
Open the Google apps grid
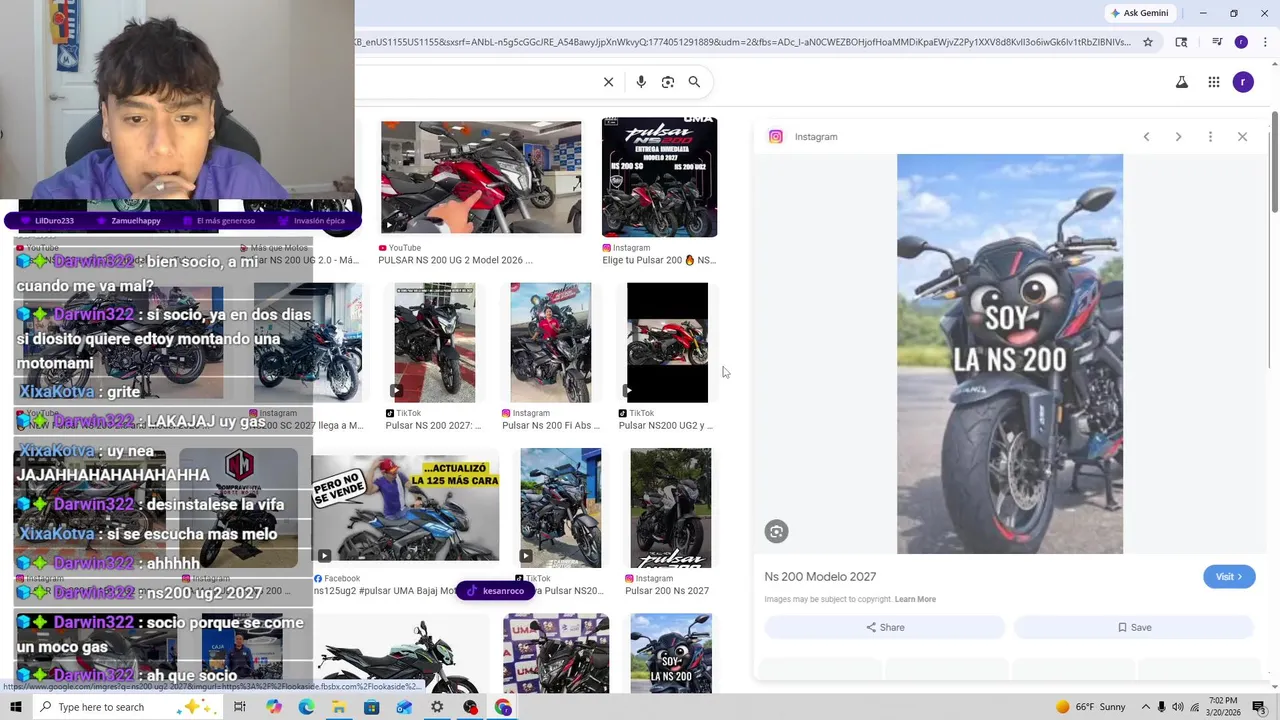1214,82
